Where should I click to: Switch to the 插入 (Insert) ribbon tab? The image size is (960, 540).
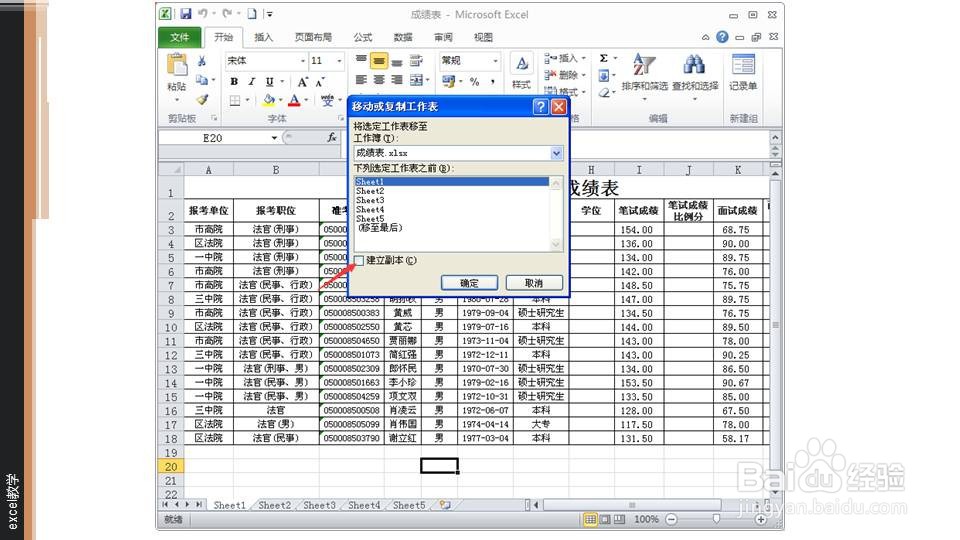pyautogui.click(x=263, y=37)
